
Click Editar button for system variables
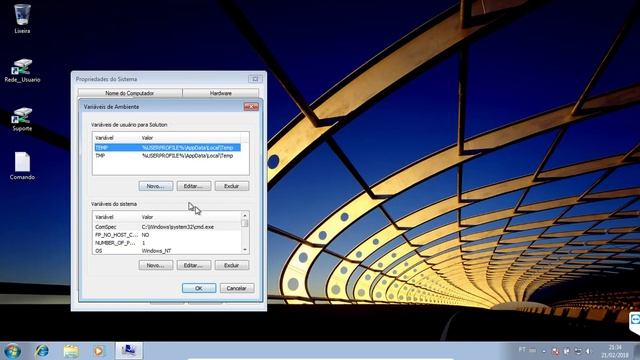tap(193, 265)
